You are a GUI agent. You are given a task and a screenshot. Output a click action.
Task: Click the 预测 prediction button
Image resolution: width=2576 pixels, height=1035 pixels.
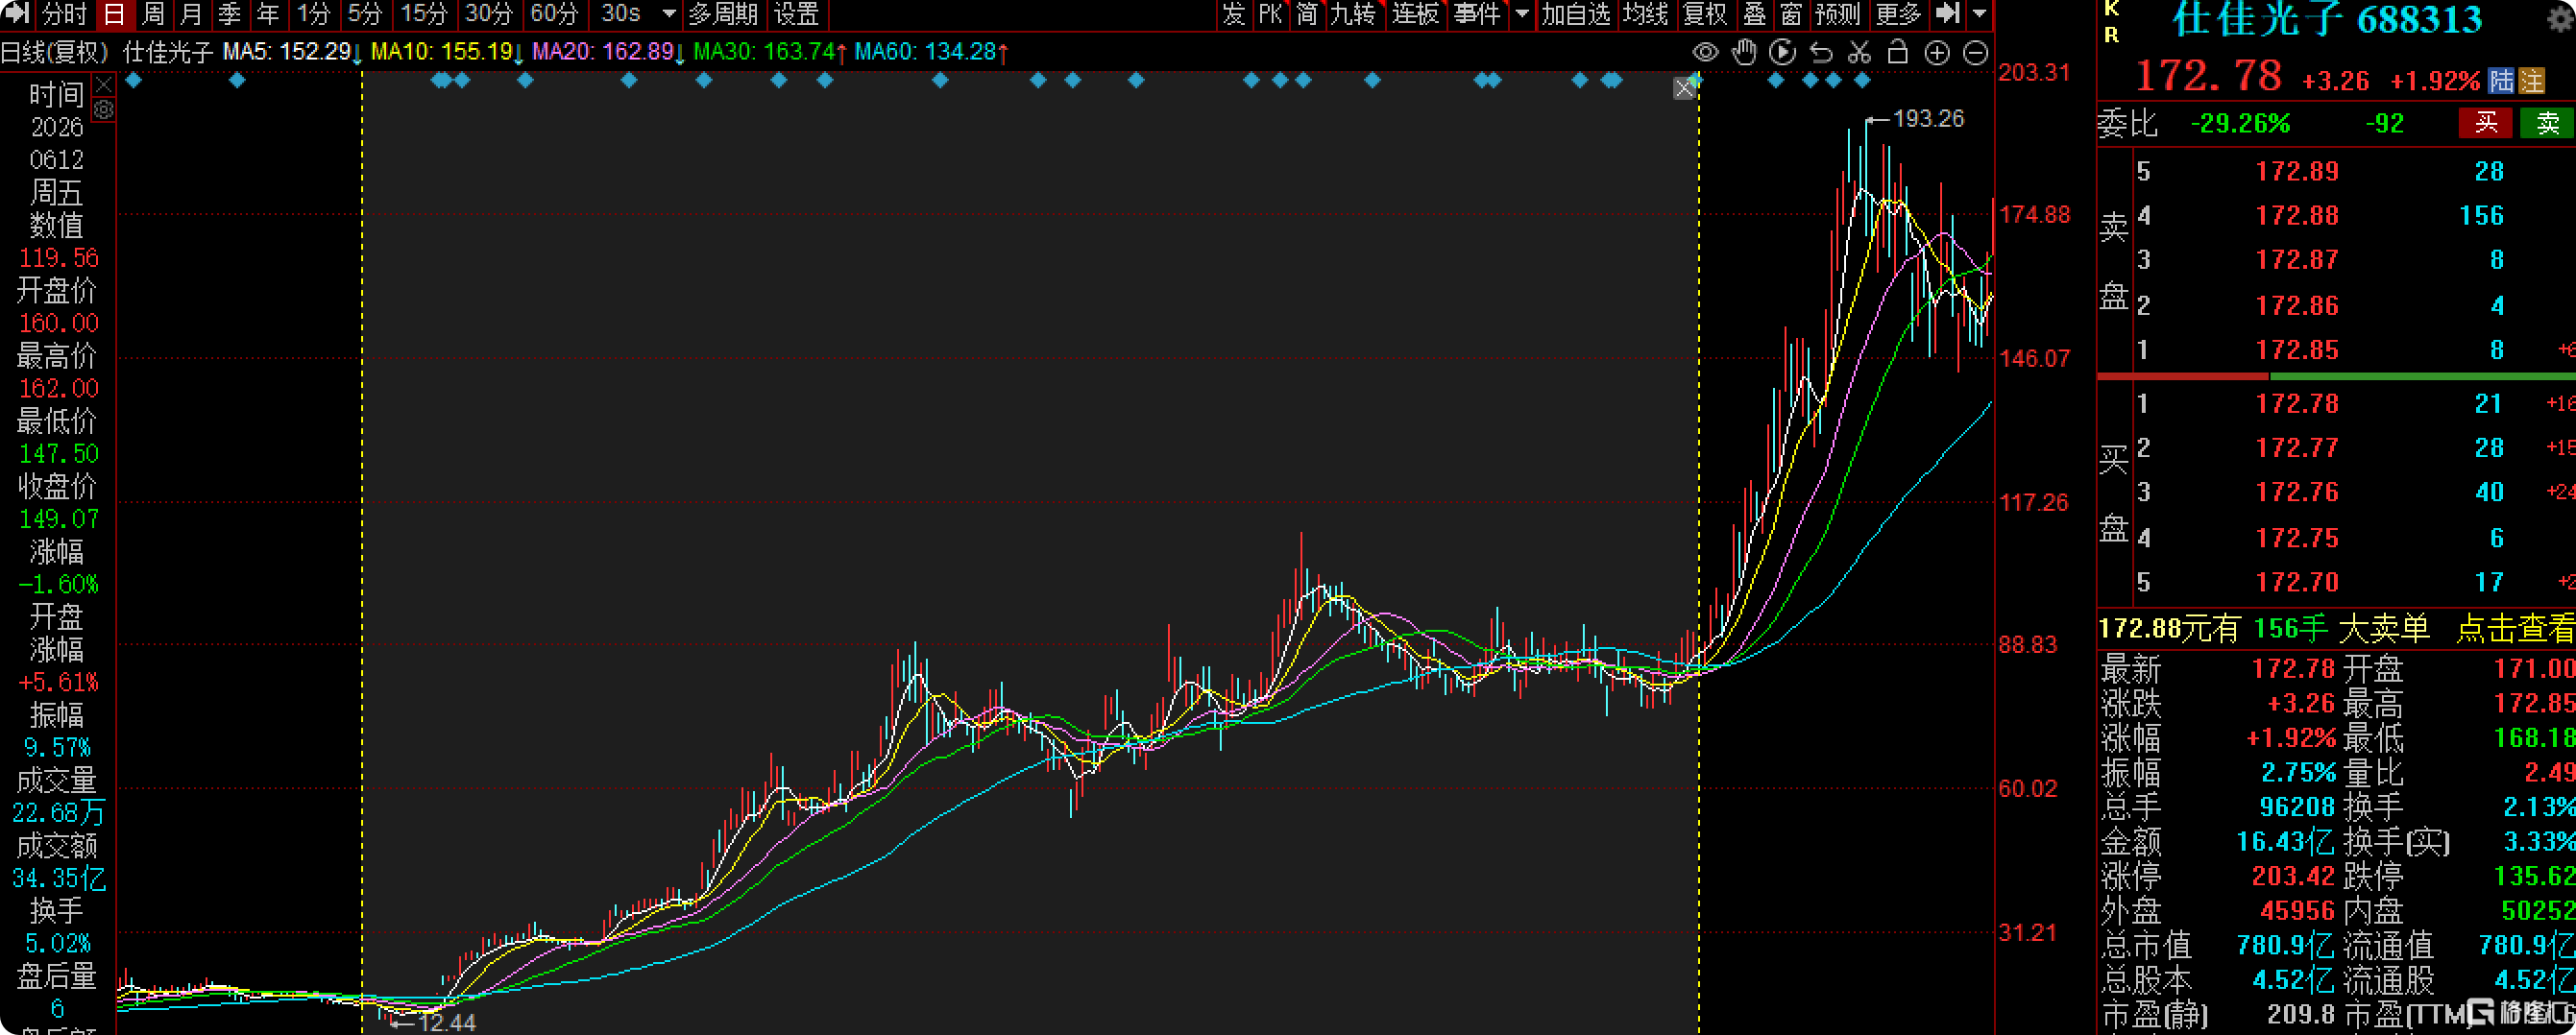tap(1838, 14)
